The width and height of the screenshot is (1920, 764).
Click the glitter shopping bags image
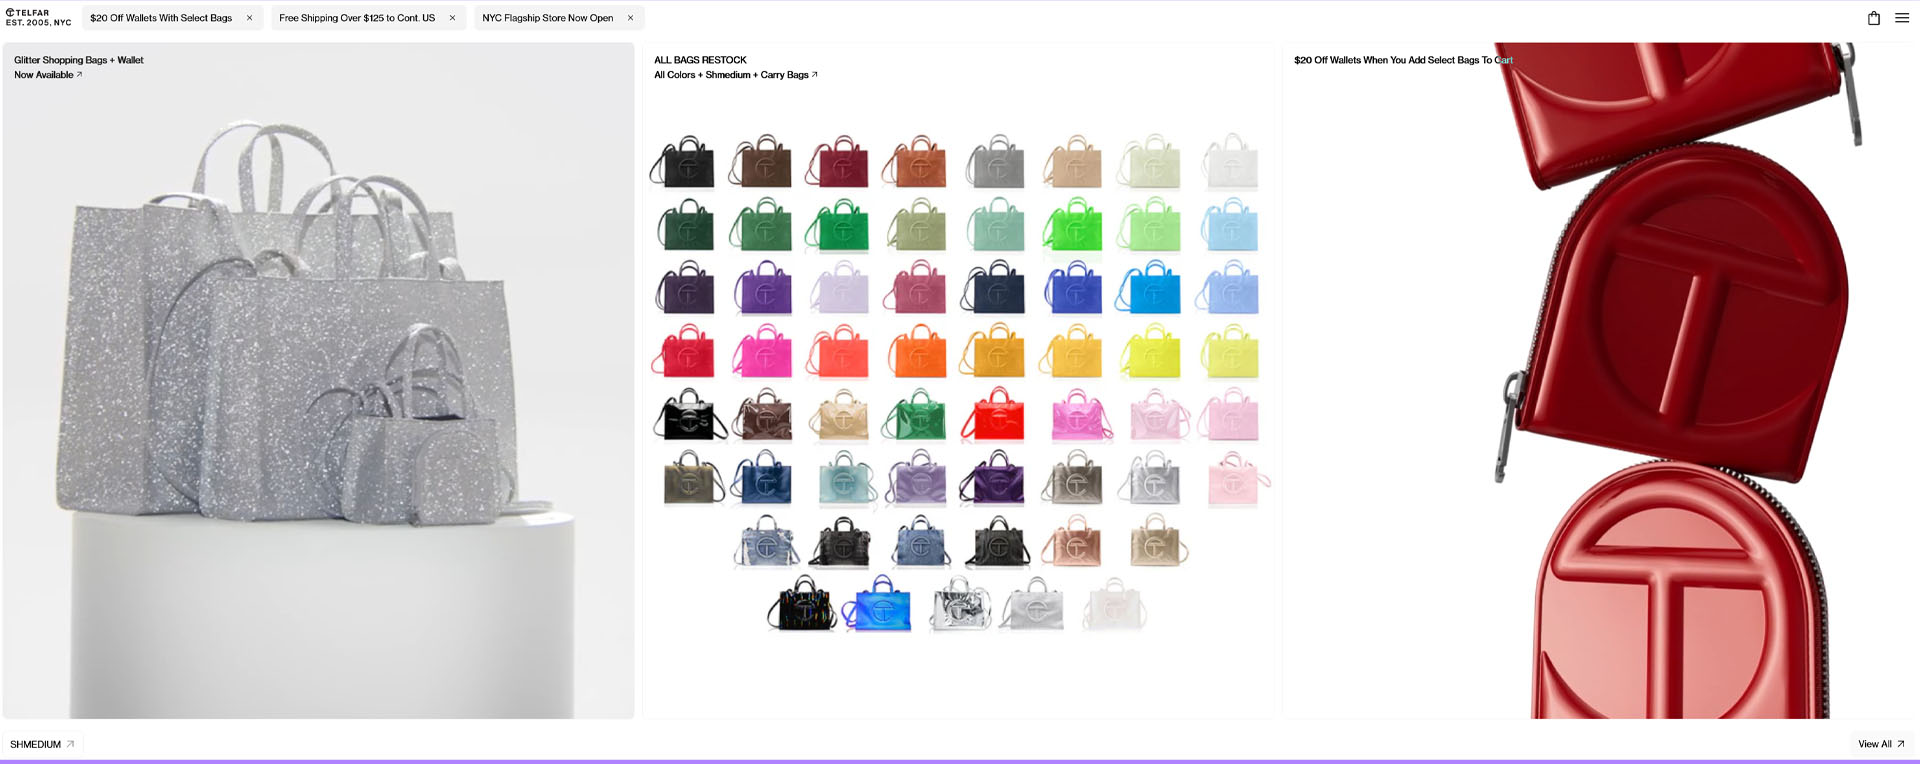tap(318, 380)
